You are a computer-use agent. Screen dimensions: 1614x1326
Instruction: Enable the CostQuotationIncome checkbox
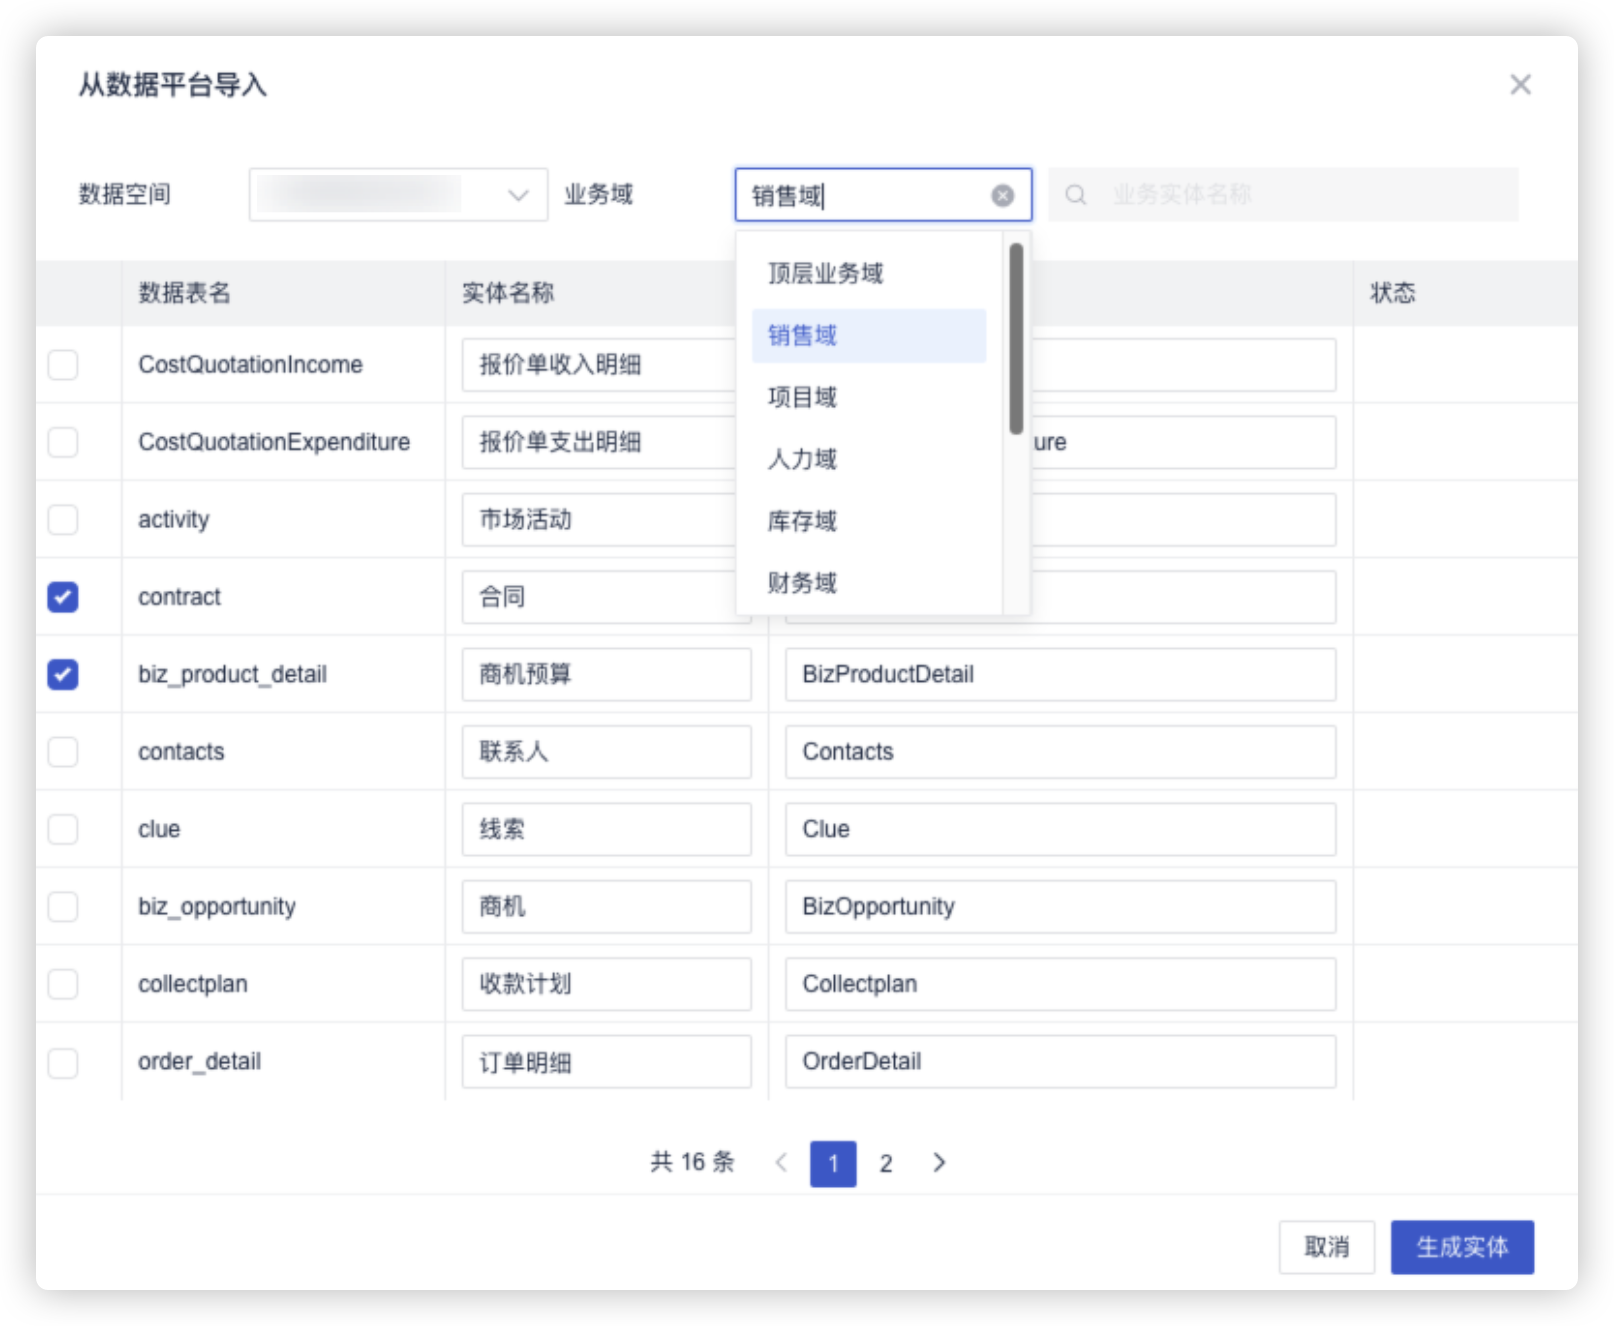point(63,365)
